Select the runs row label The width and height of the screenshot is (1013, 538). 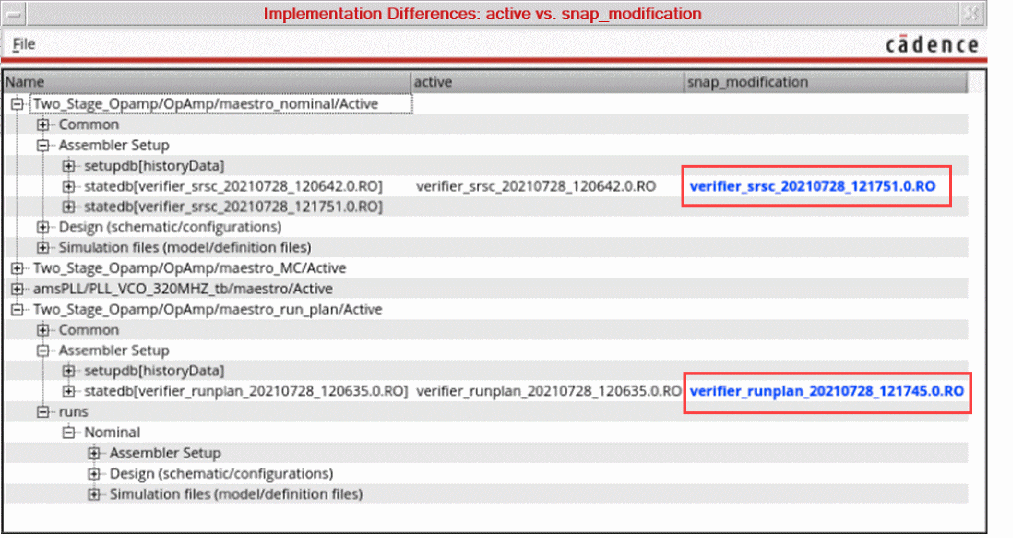pos(74,412)
